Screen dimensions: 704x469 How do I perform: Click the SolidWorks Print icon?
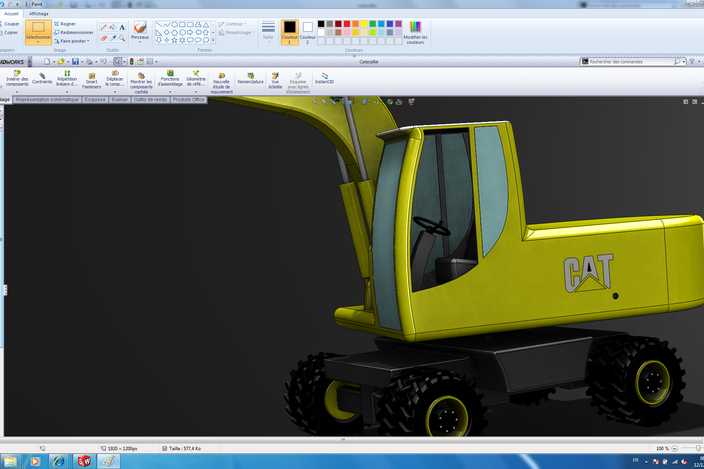click(x=89, y=61)
